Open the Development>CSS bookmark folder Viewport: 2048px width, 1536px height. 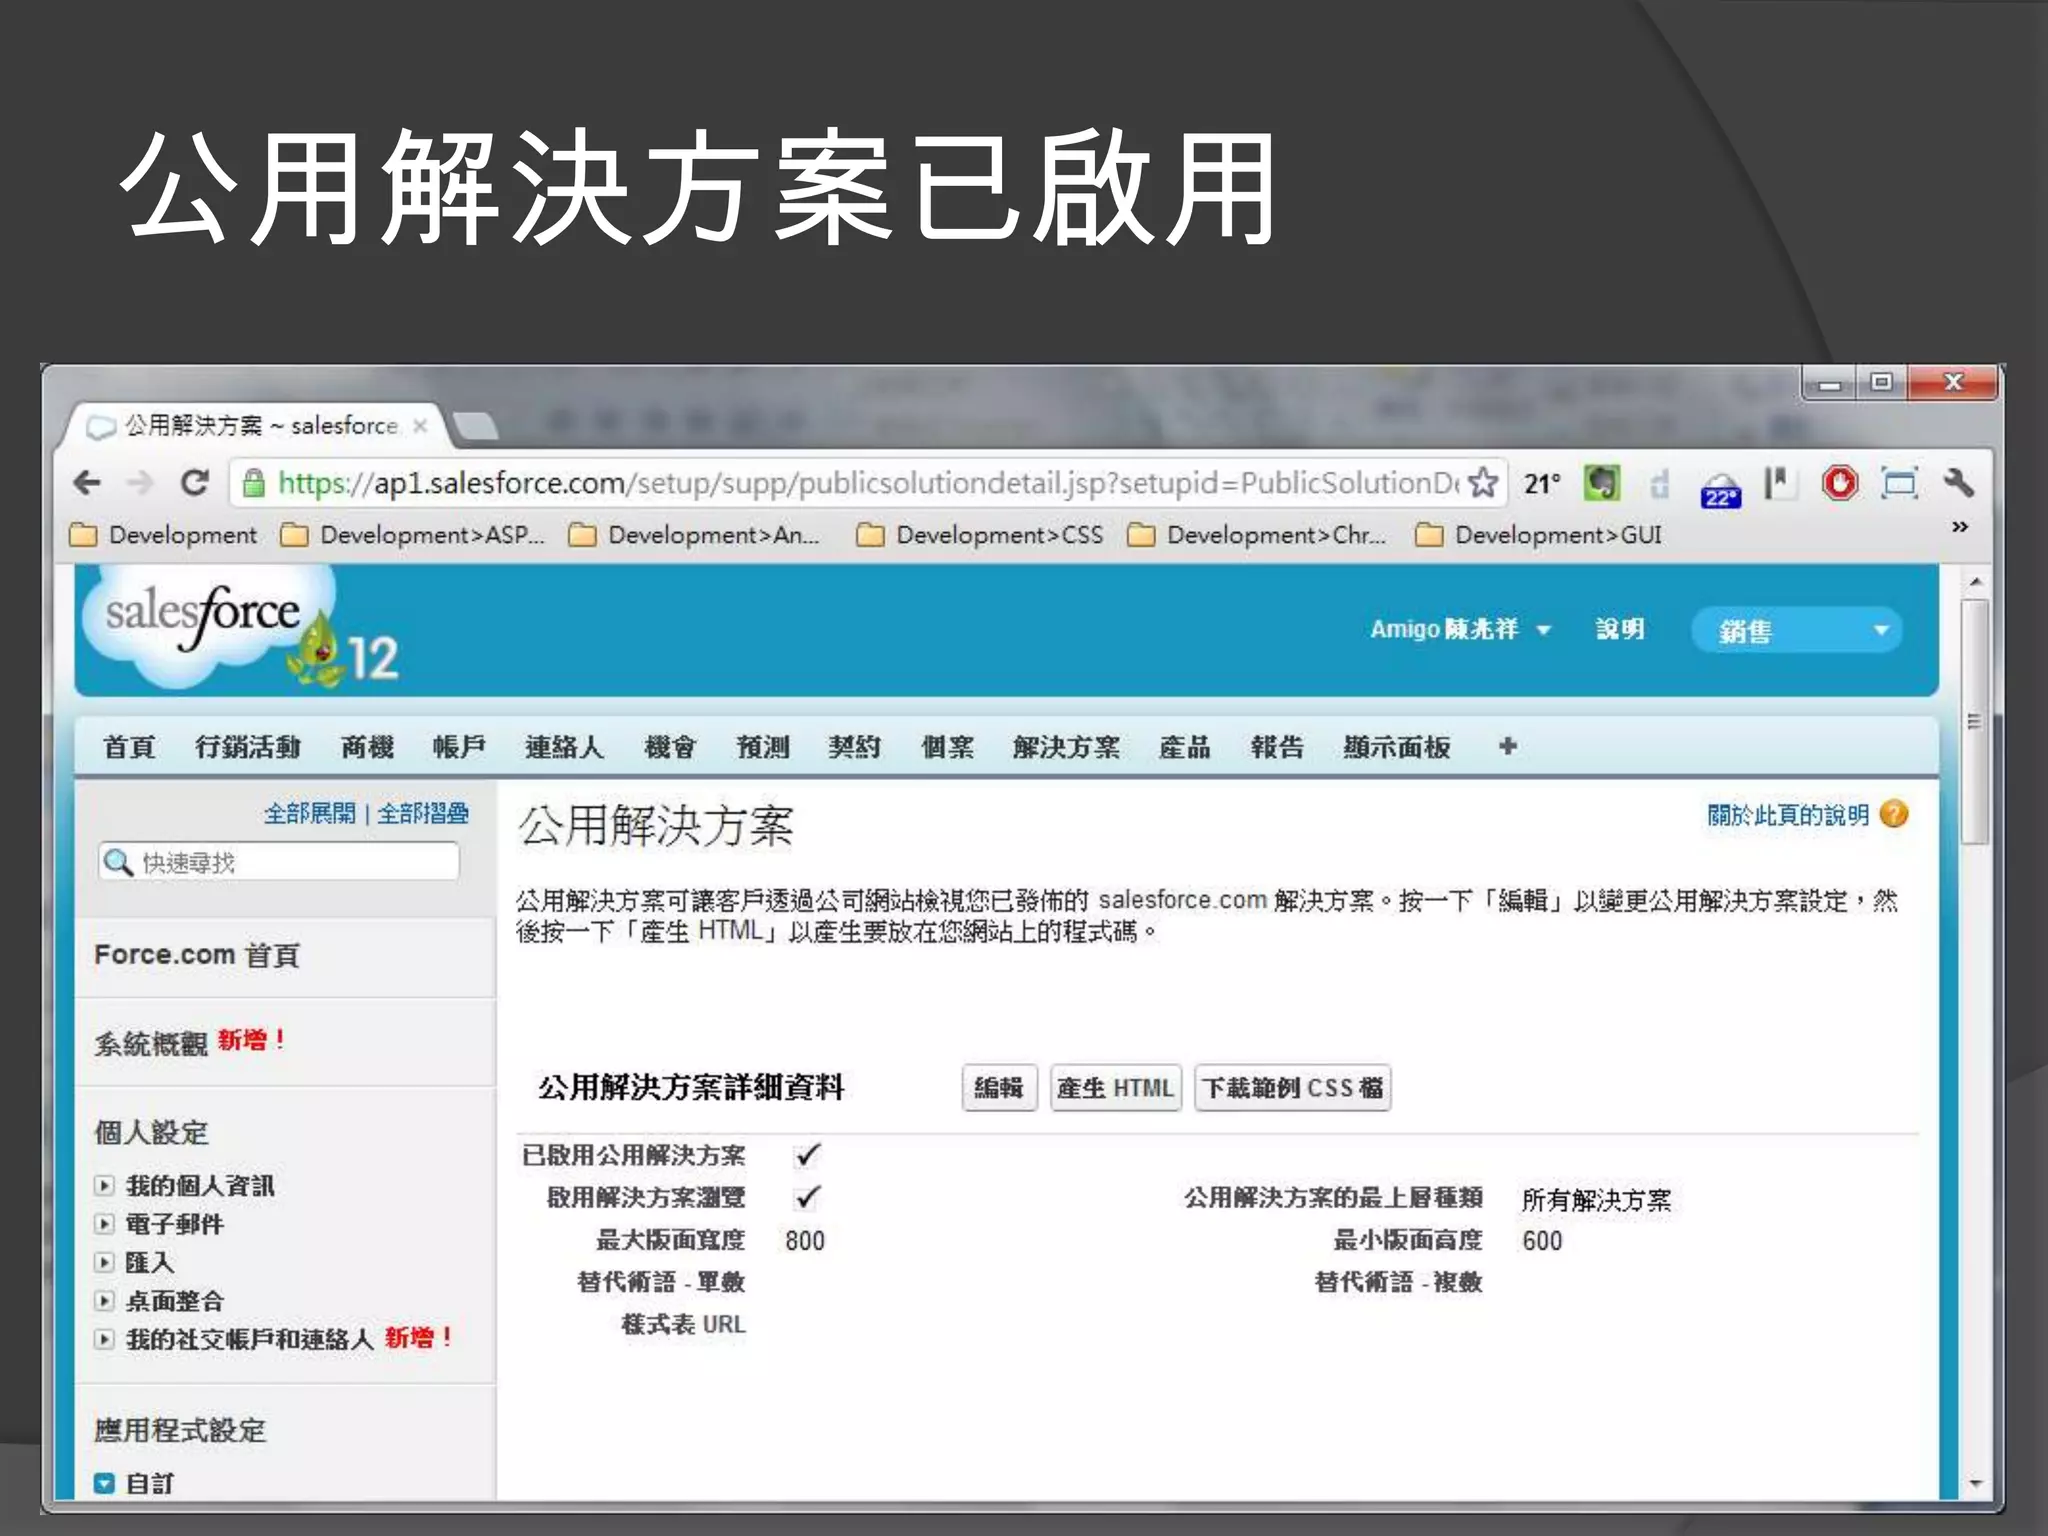pyautogui.click(x=980, y=535)
